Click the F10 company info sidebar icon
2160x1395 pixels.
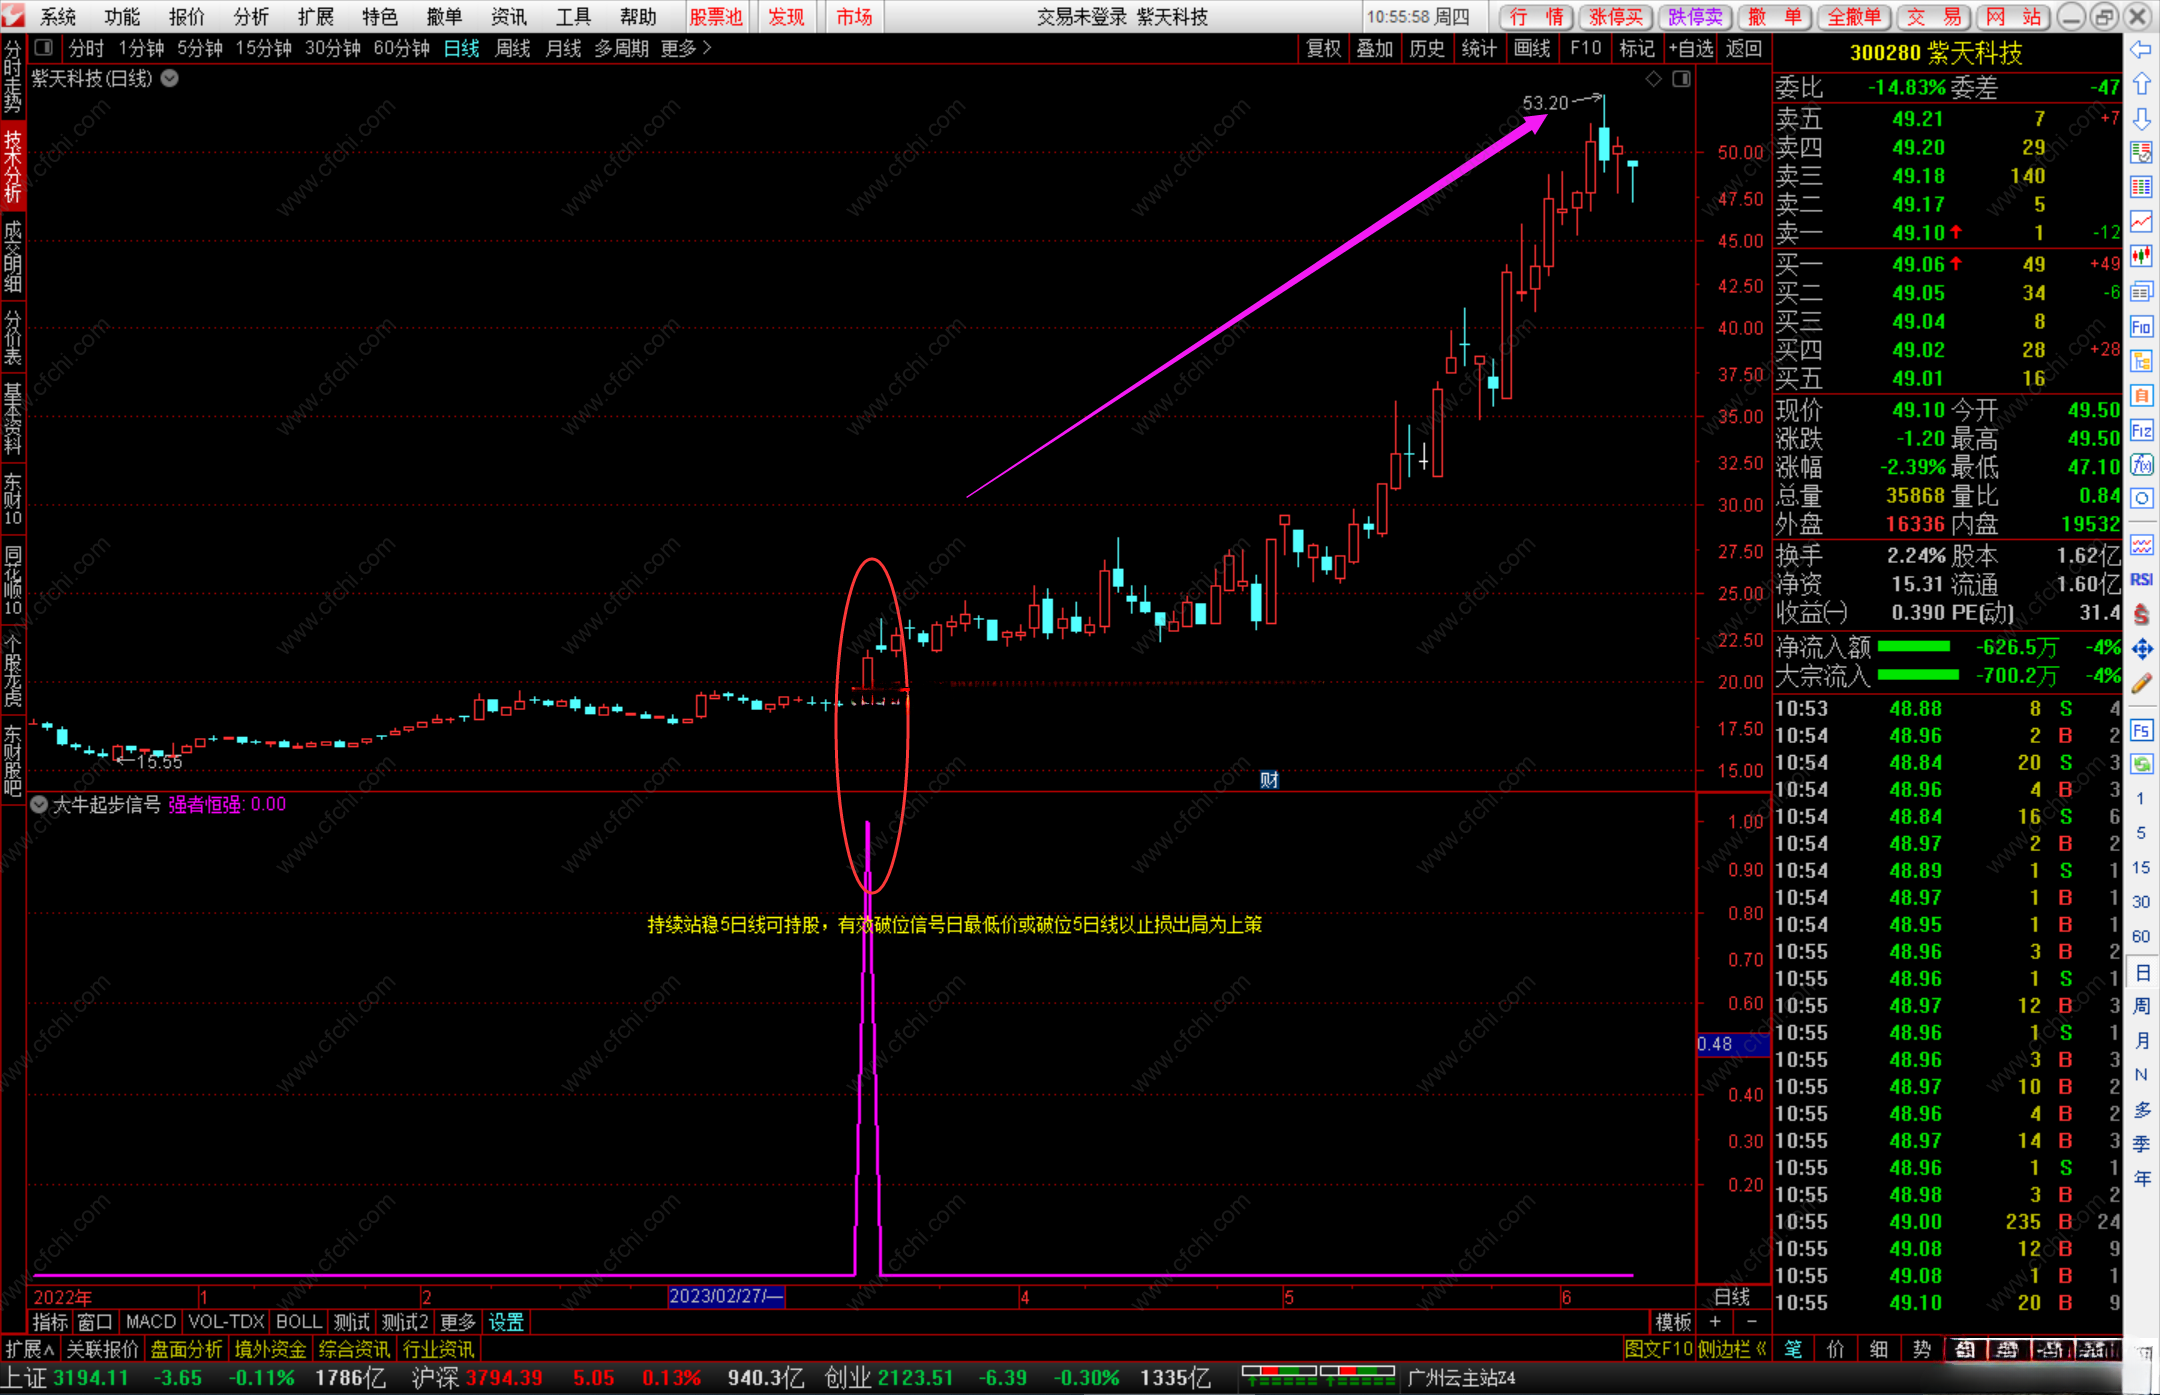pos(2141,327)
